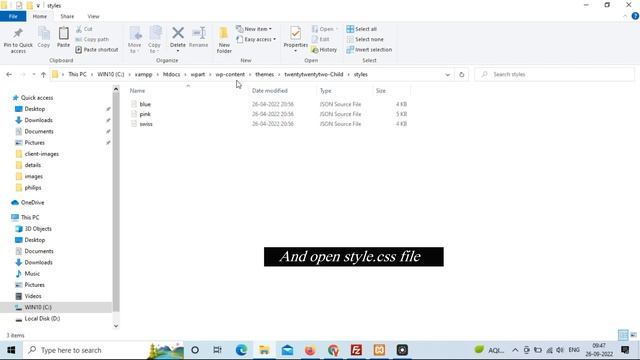Switch to the Home ribbon tab

click(x=40, y=16)
